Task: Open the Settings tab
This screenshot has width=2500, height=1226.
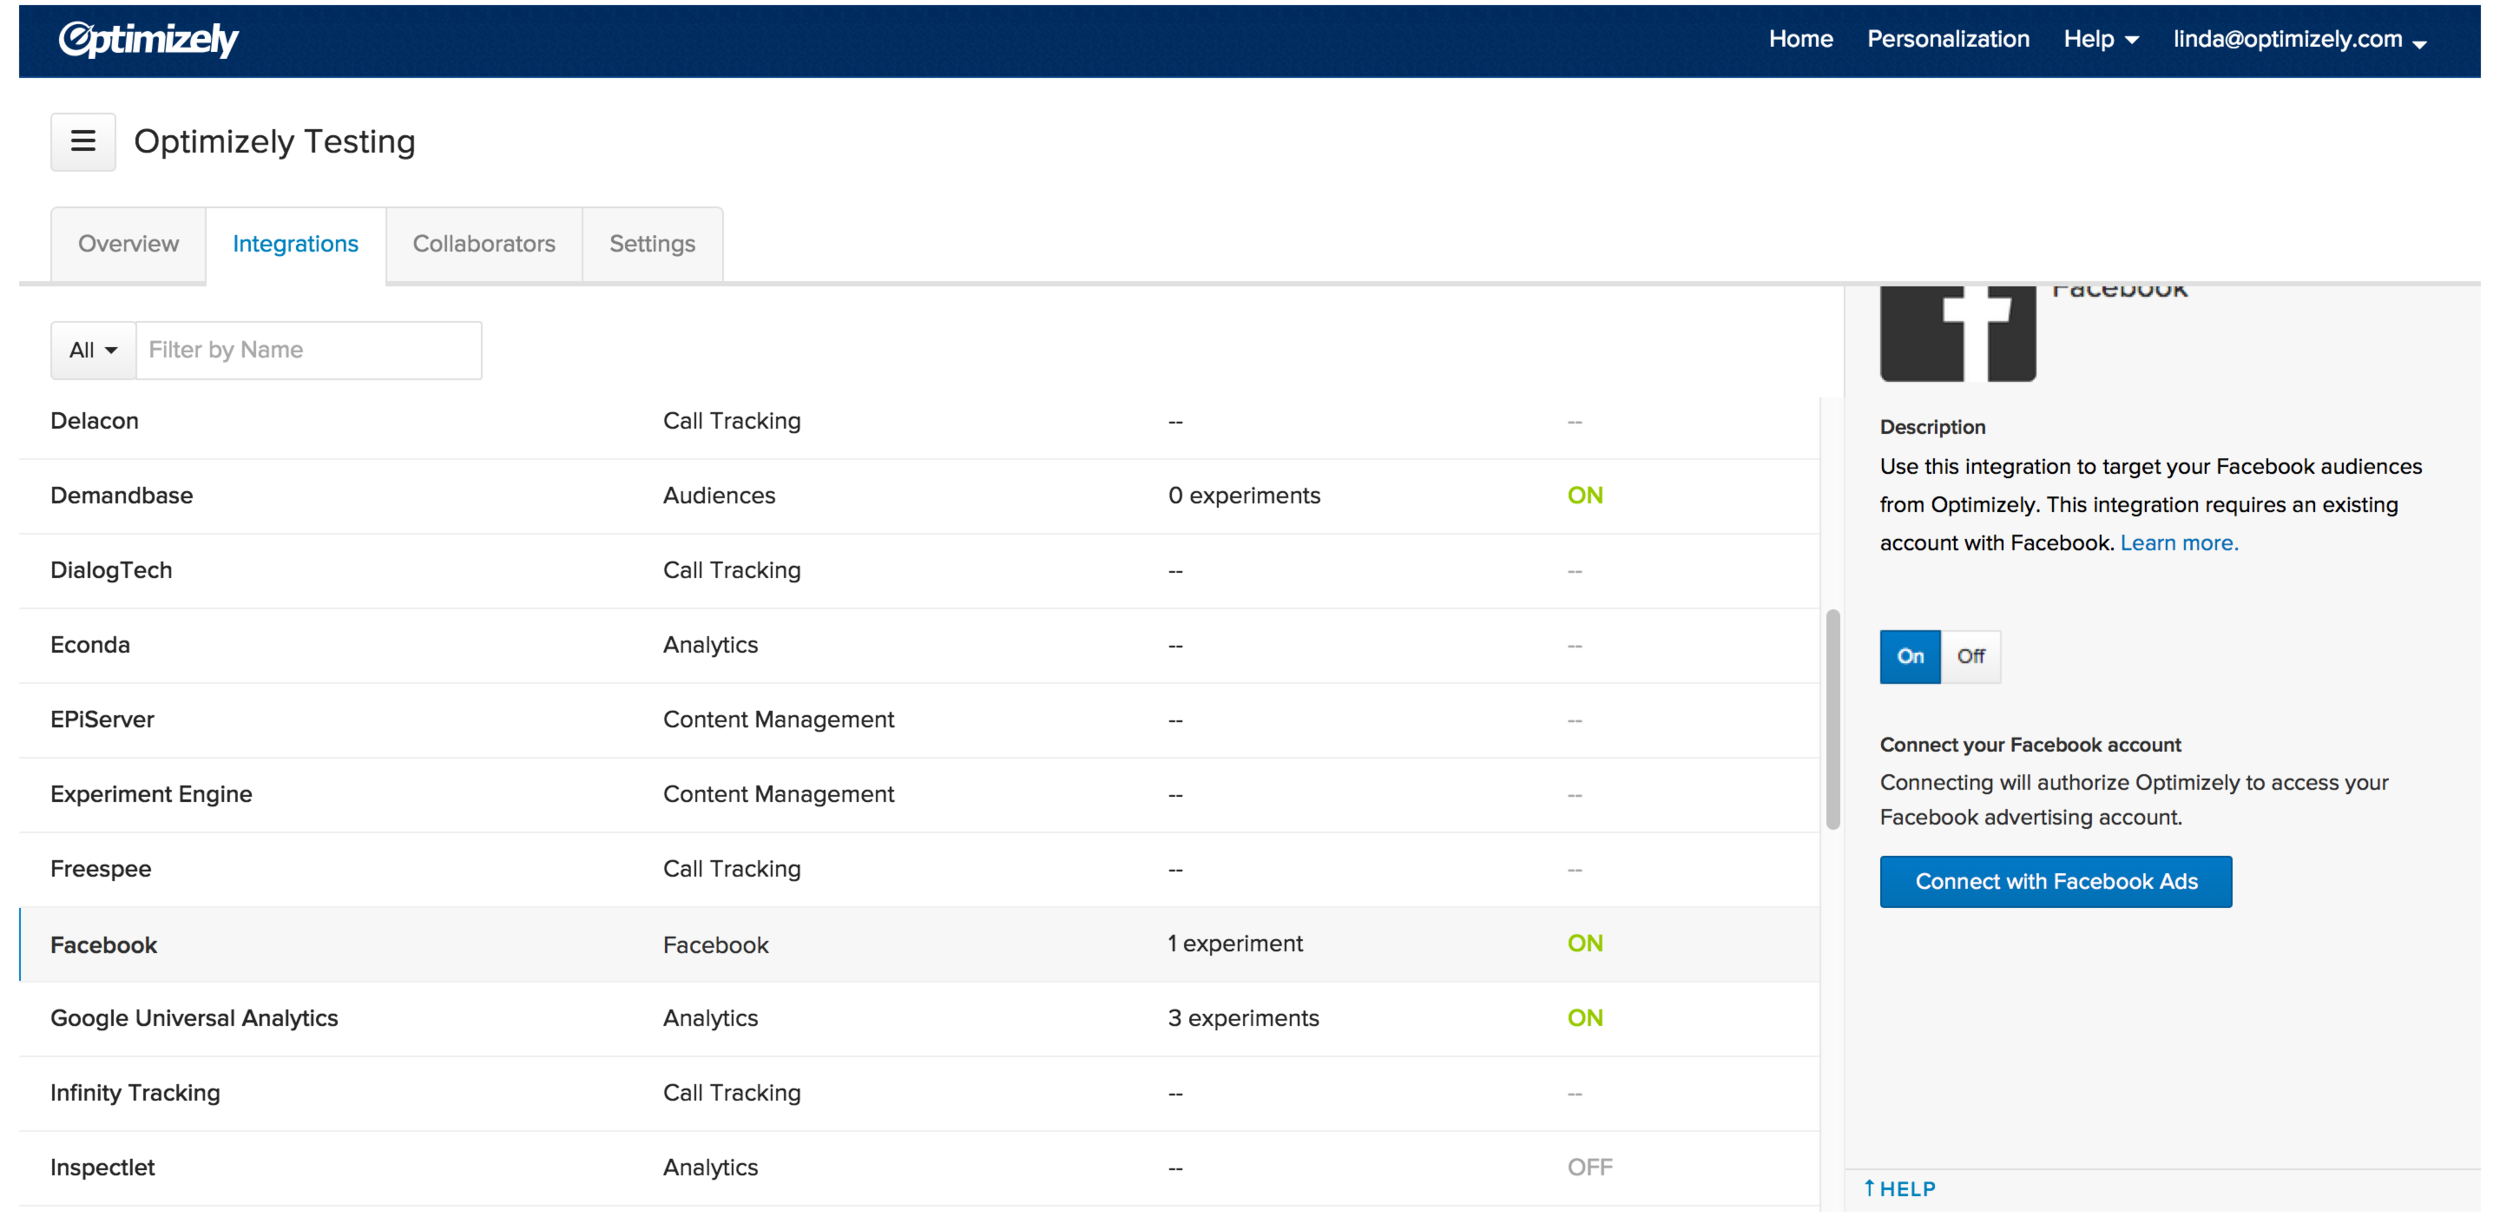Action: coord(652,244)
